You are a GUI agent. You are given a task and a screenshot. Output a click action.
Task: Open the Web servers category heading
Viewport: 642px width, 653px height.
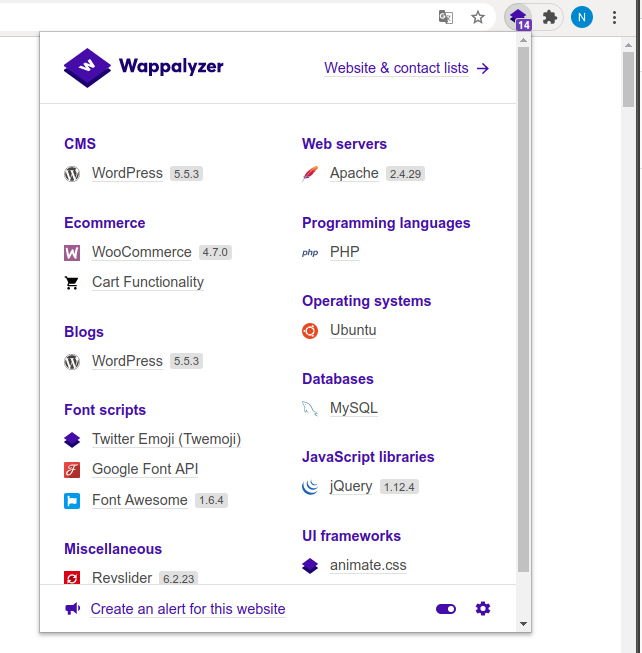click(x=344, y=144)
